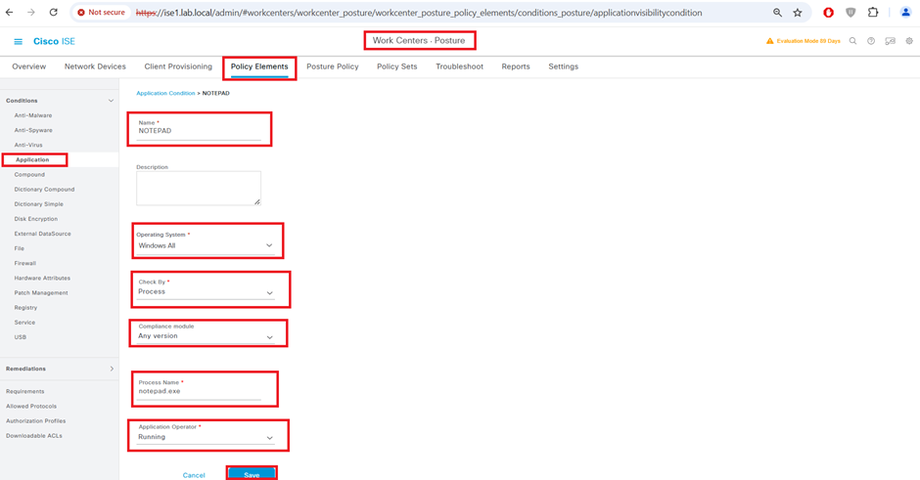Click the browser URL address bar
This screenshot has height=480, width=920.
pyautogui.click(x=418, y=12)
